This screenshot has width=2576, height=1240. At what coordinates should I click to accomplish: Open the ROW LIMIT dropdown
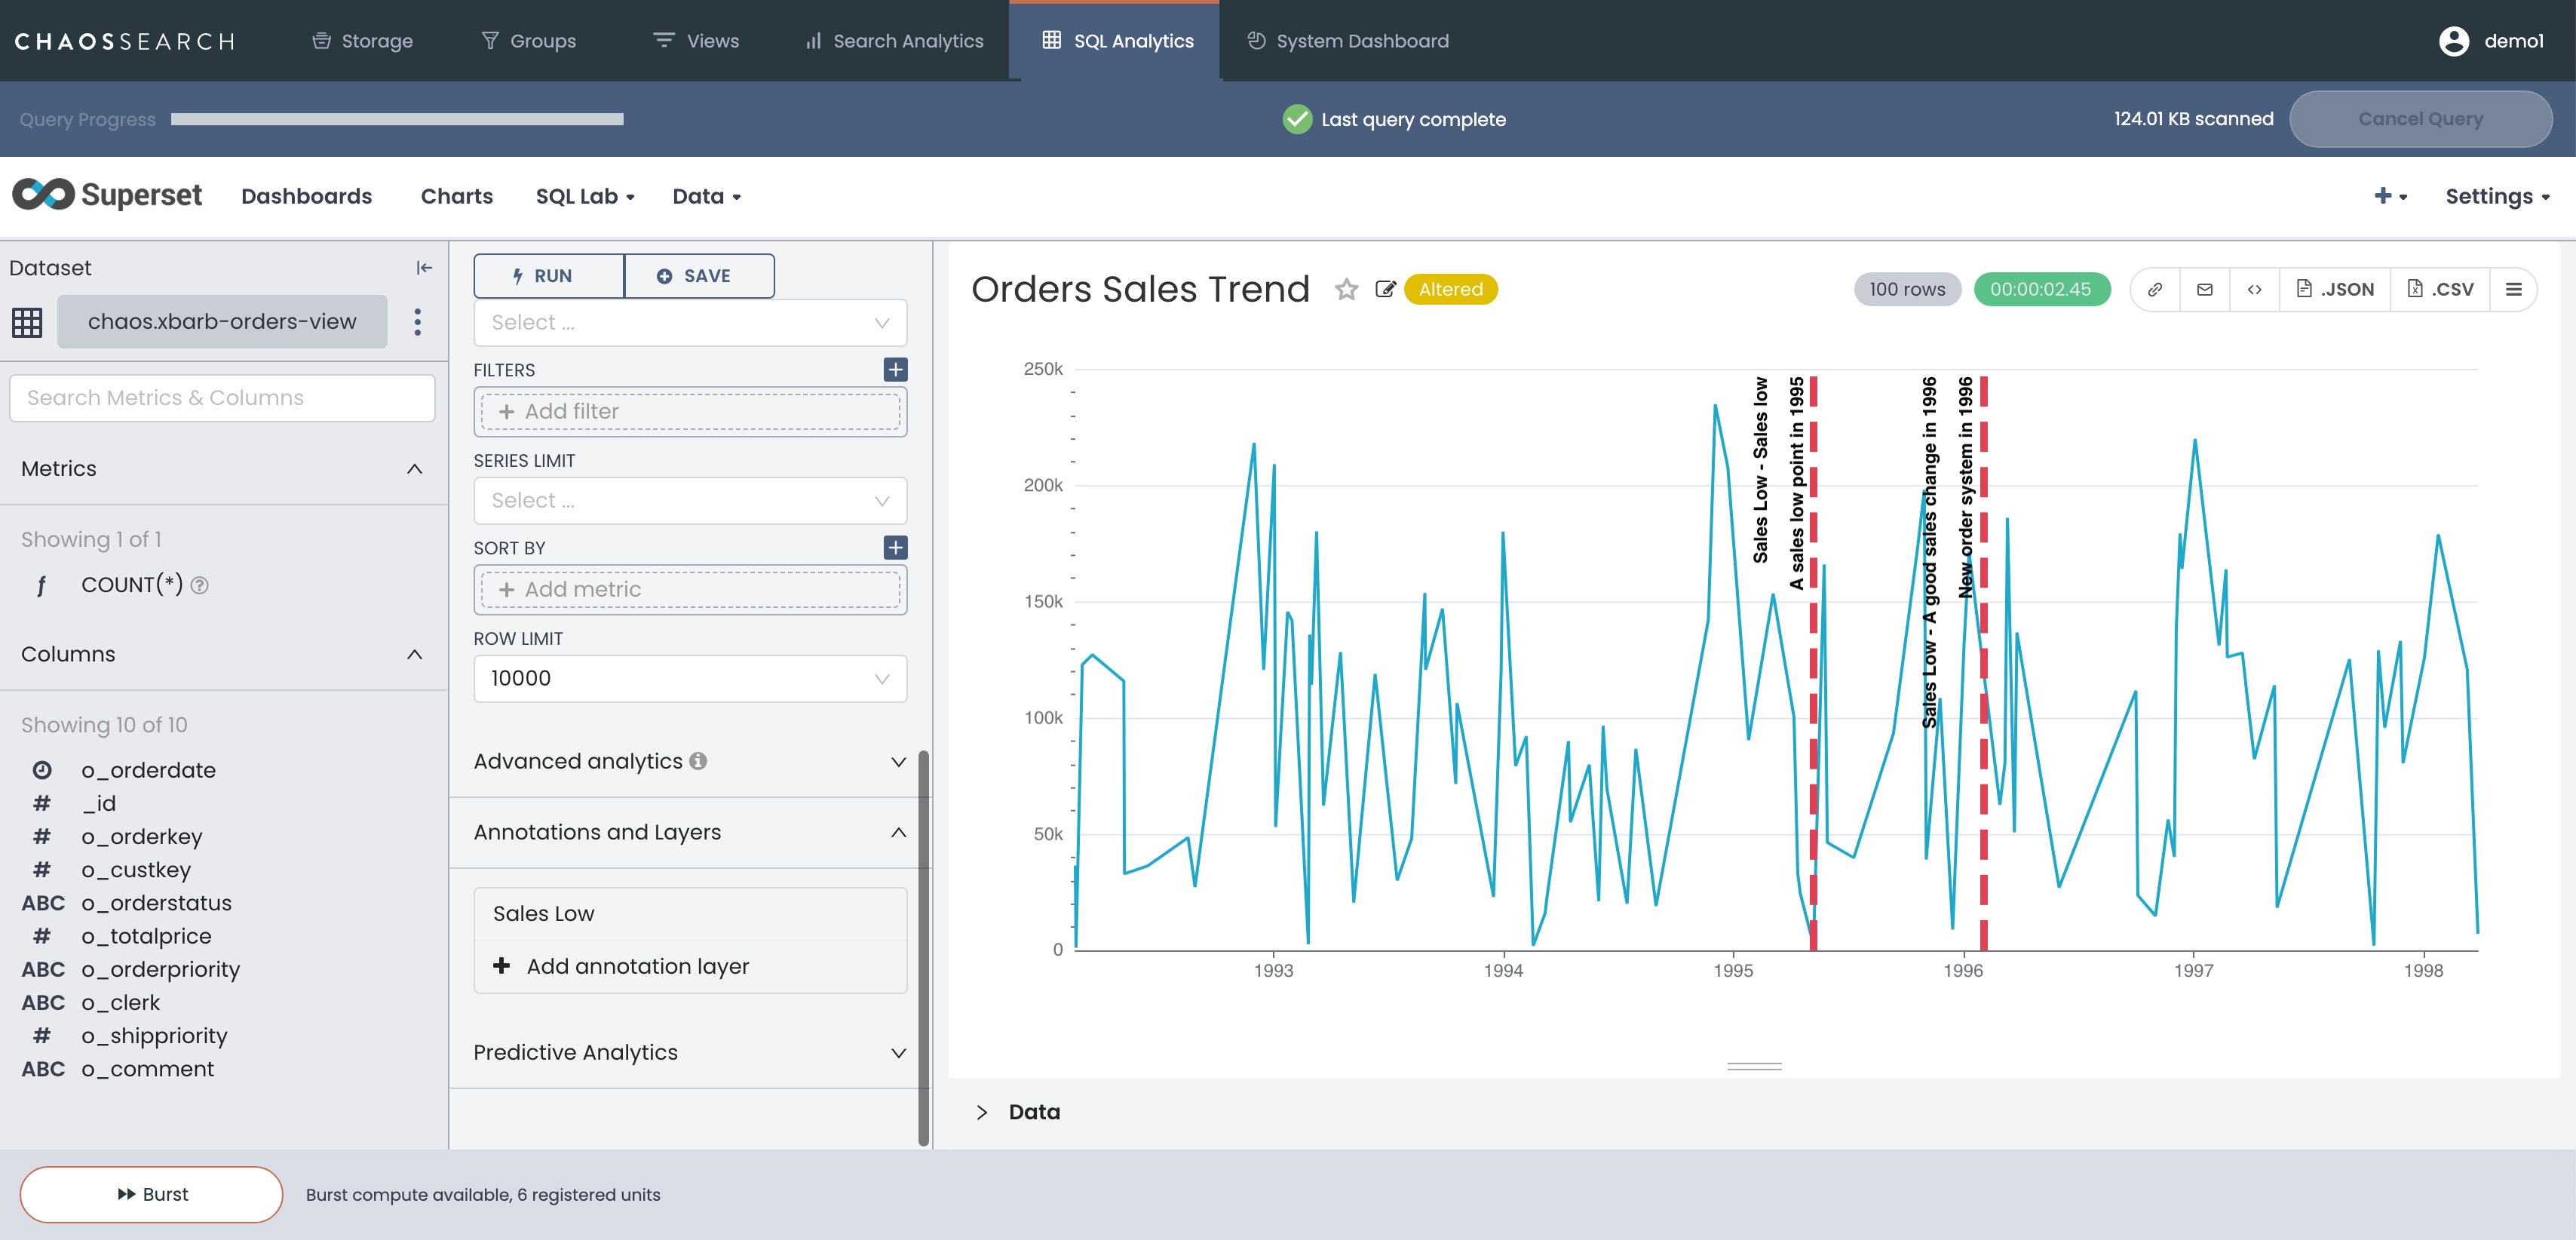click(690, 679)
